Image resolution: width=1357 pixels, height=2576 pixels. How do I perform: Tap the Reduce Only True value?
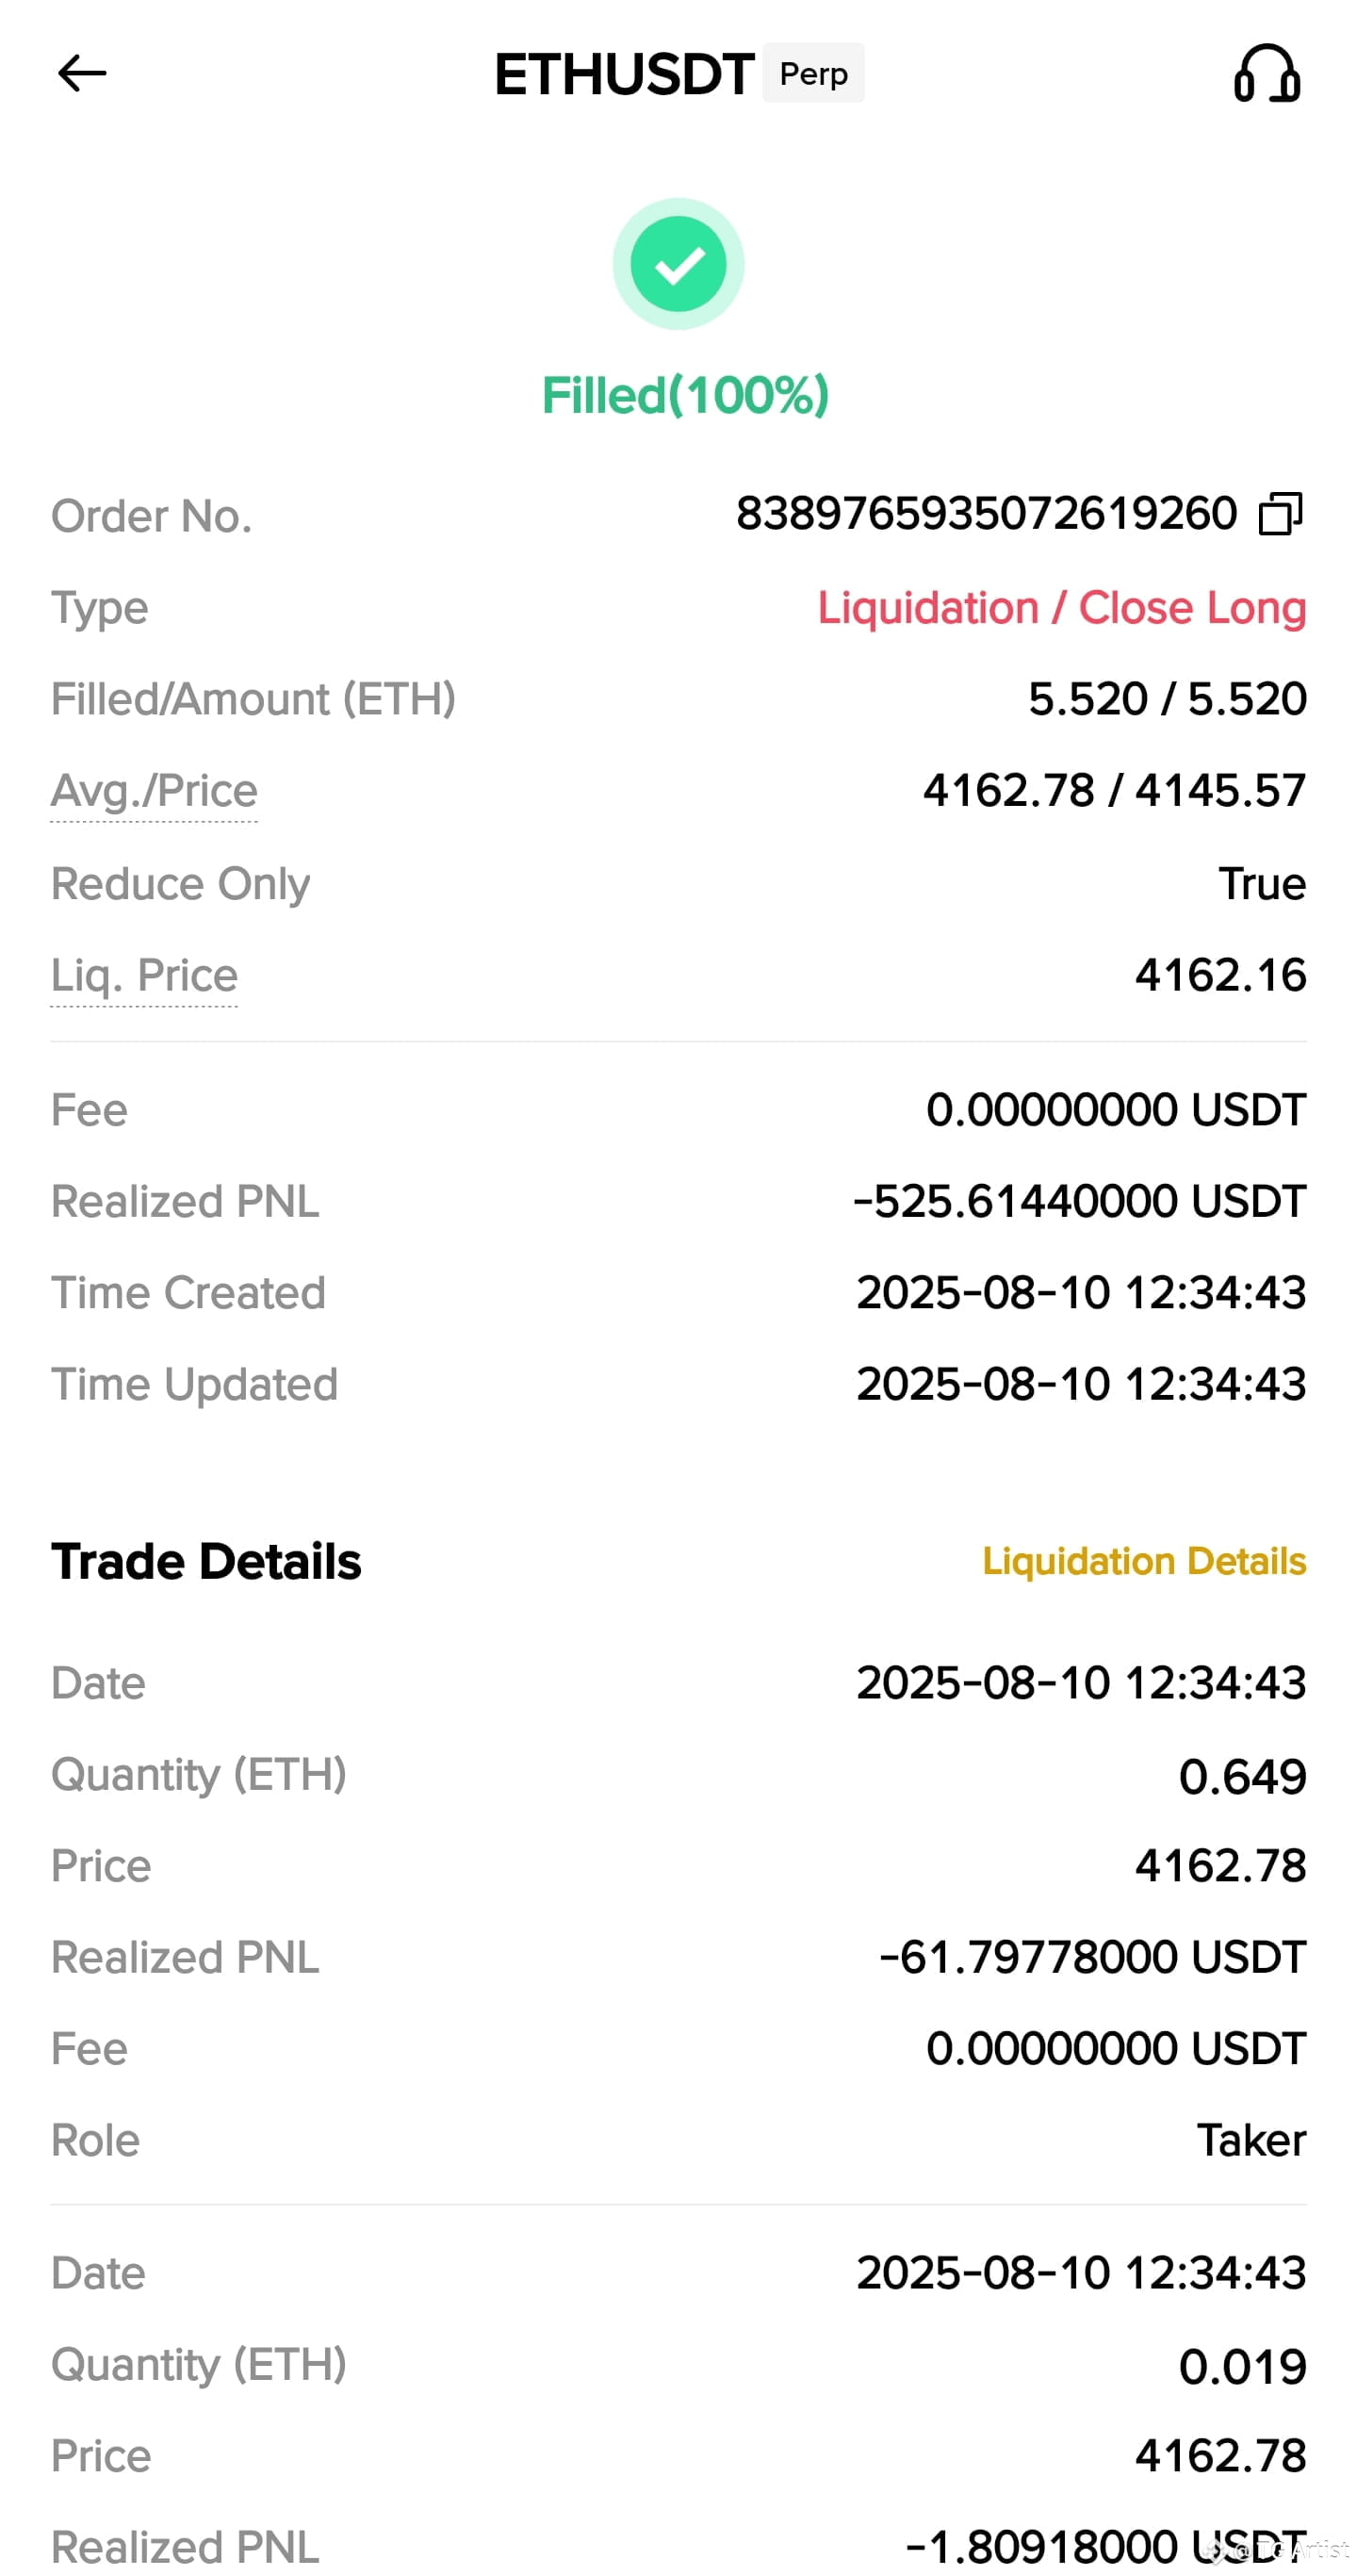(x=1262, y=883)
